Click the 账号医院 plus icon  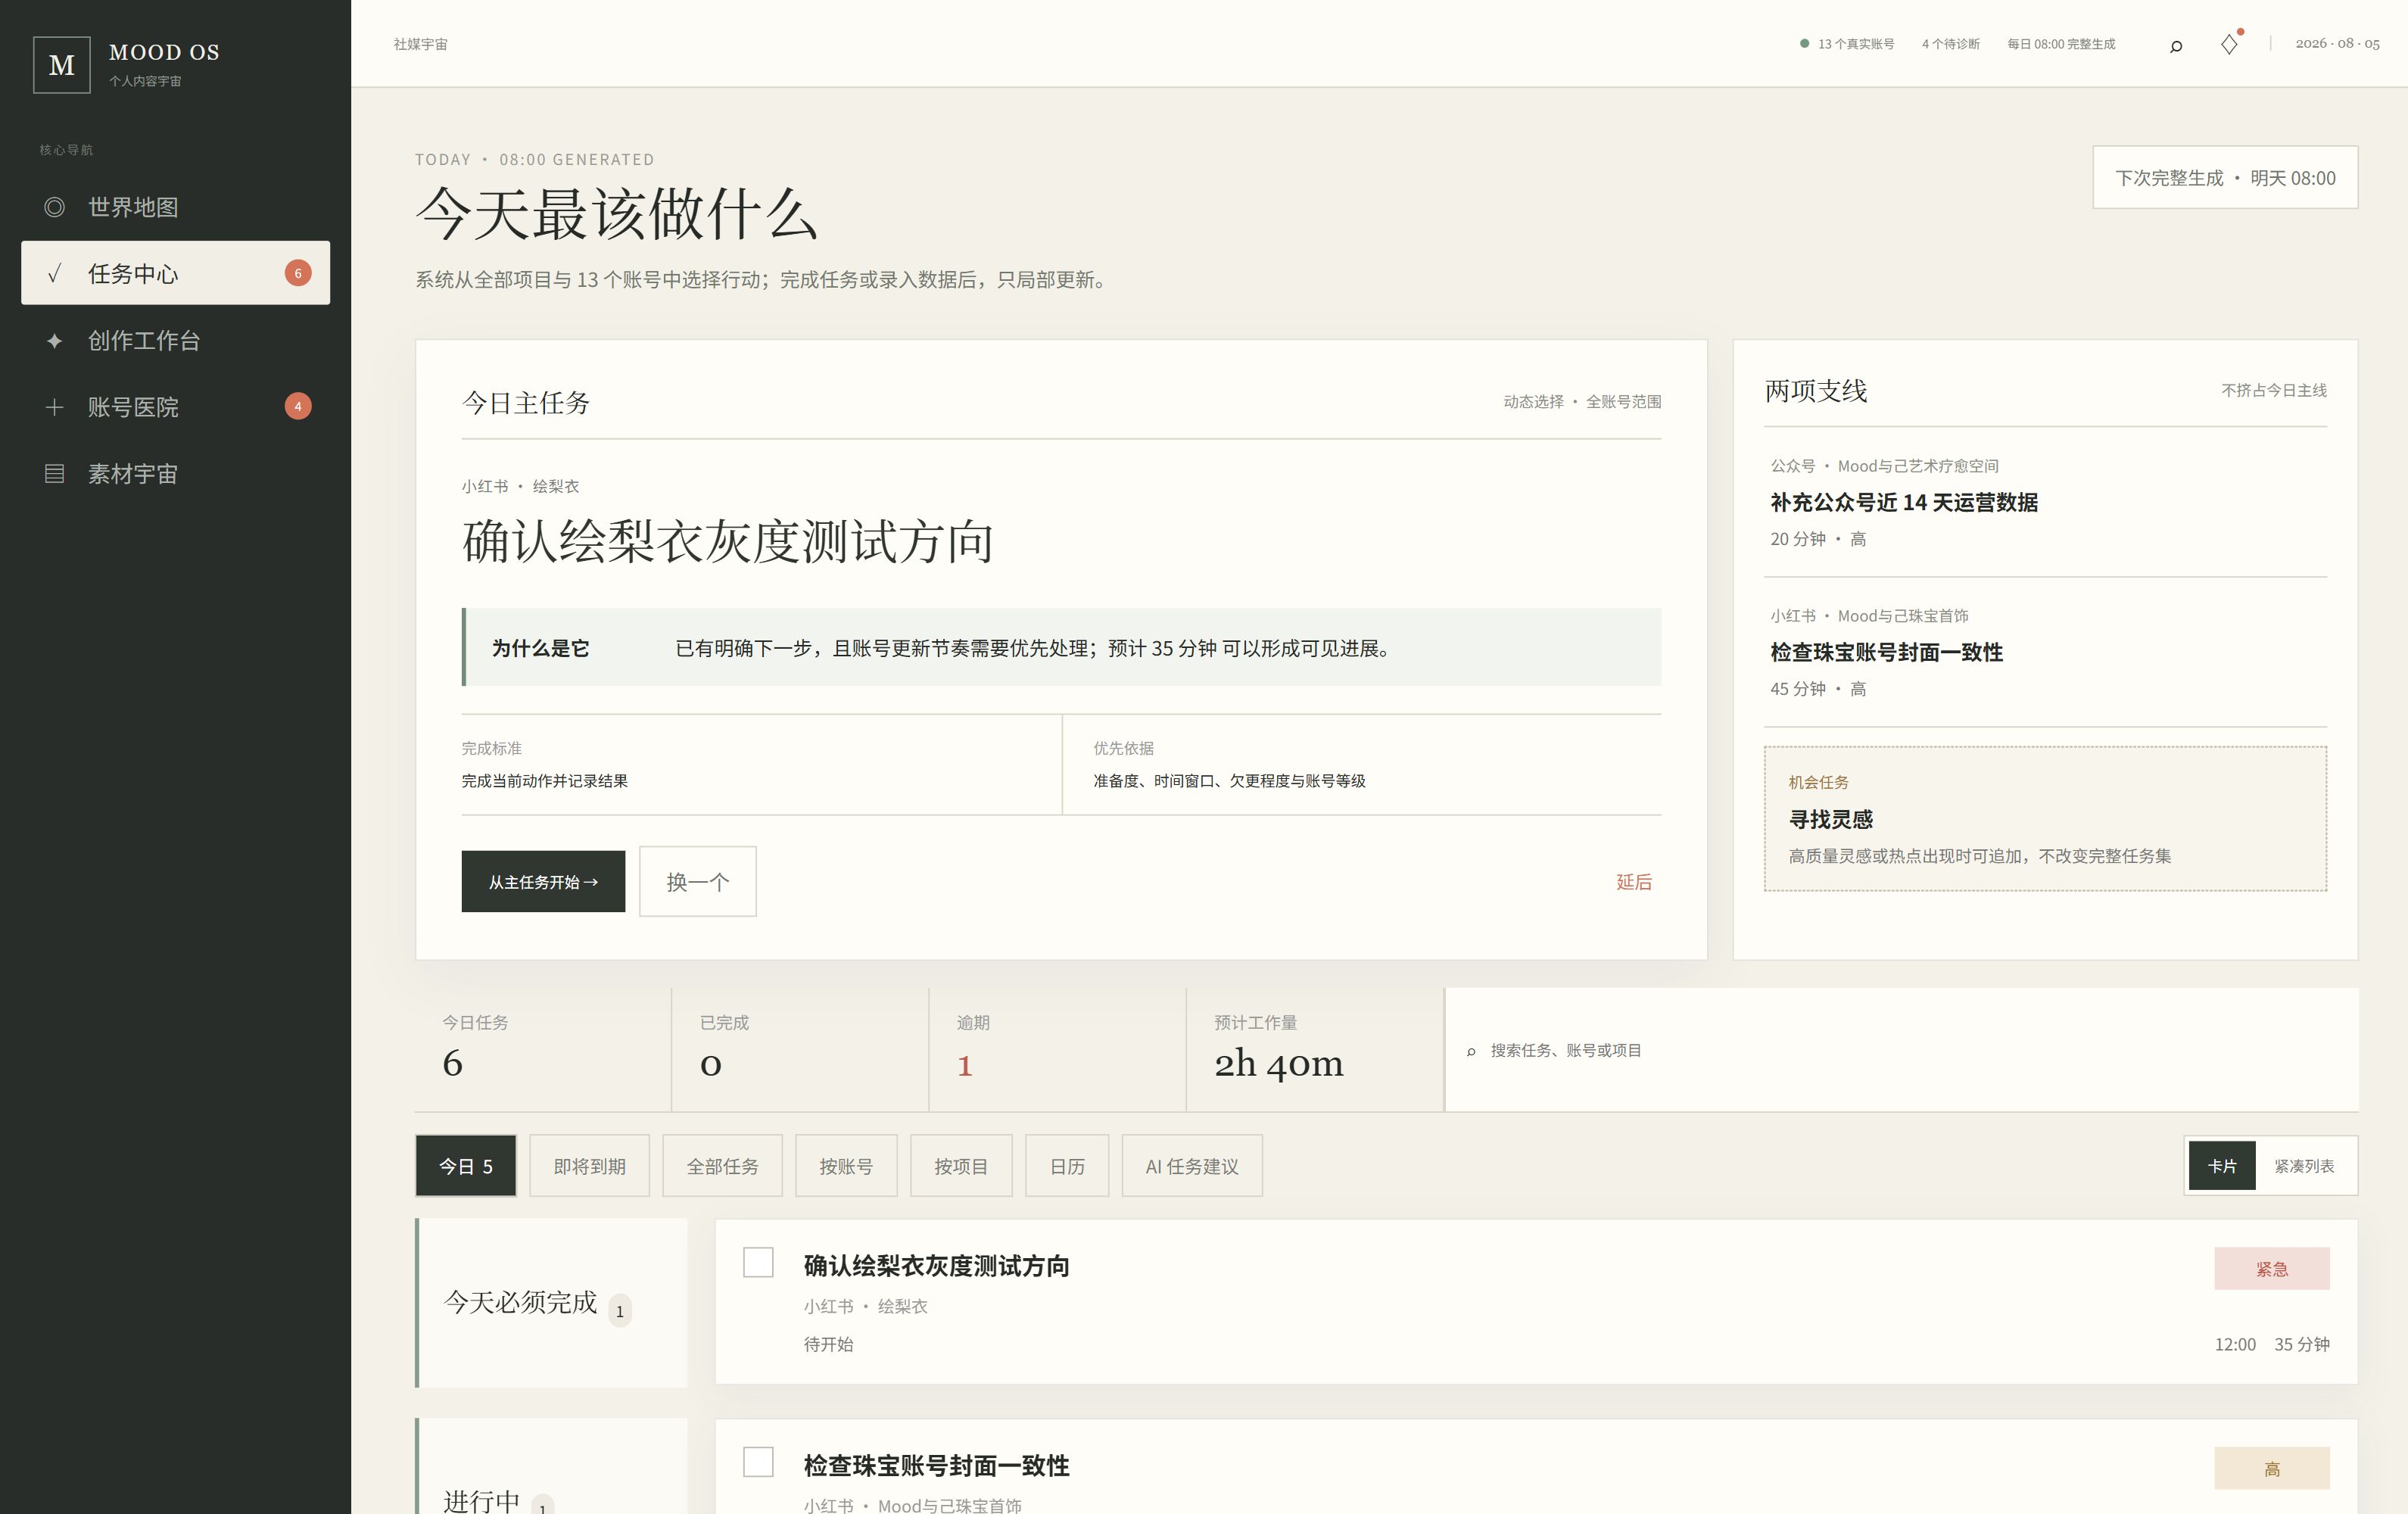coord(55,407)
